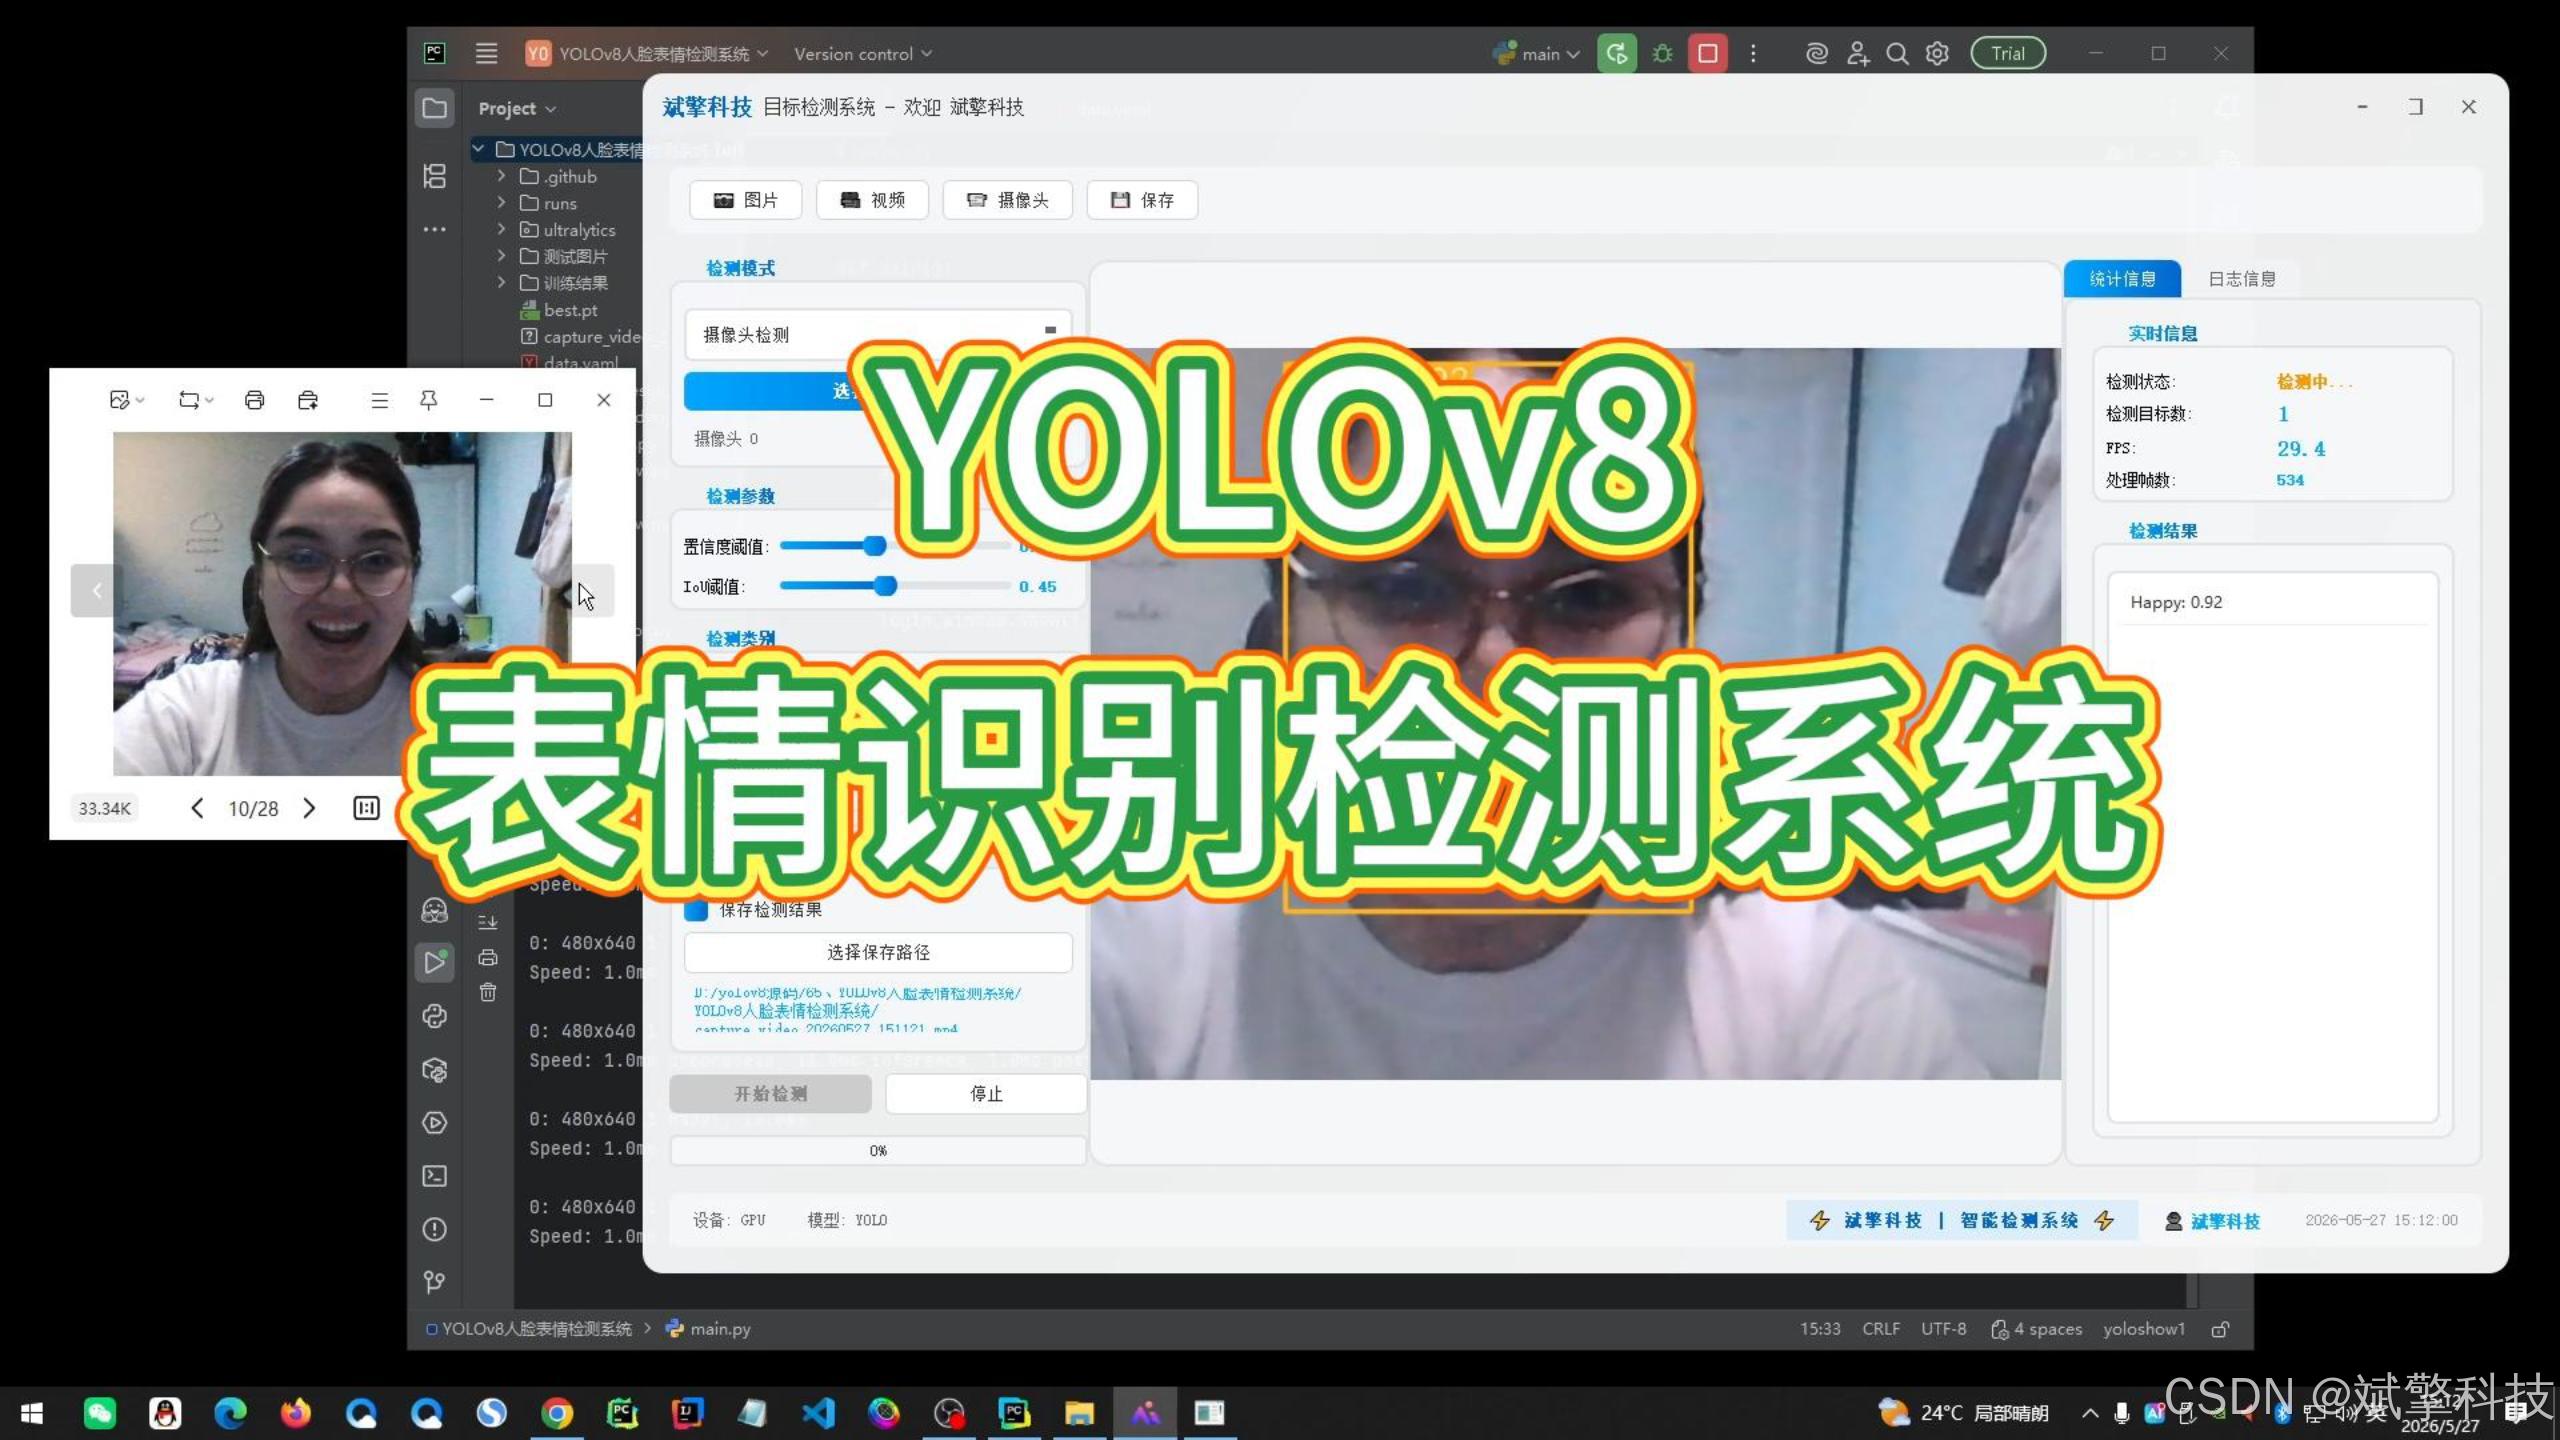
Task: Click scroll to end icon in Run console
Action: click(x=488, y=922)
